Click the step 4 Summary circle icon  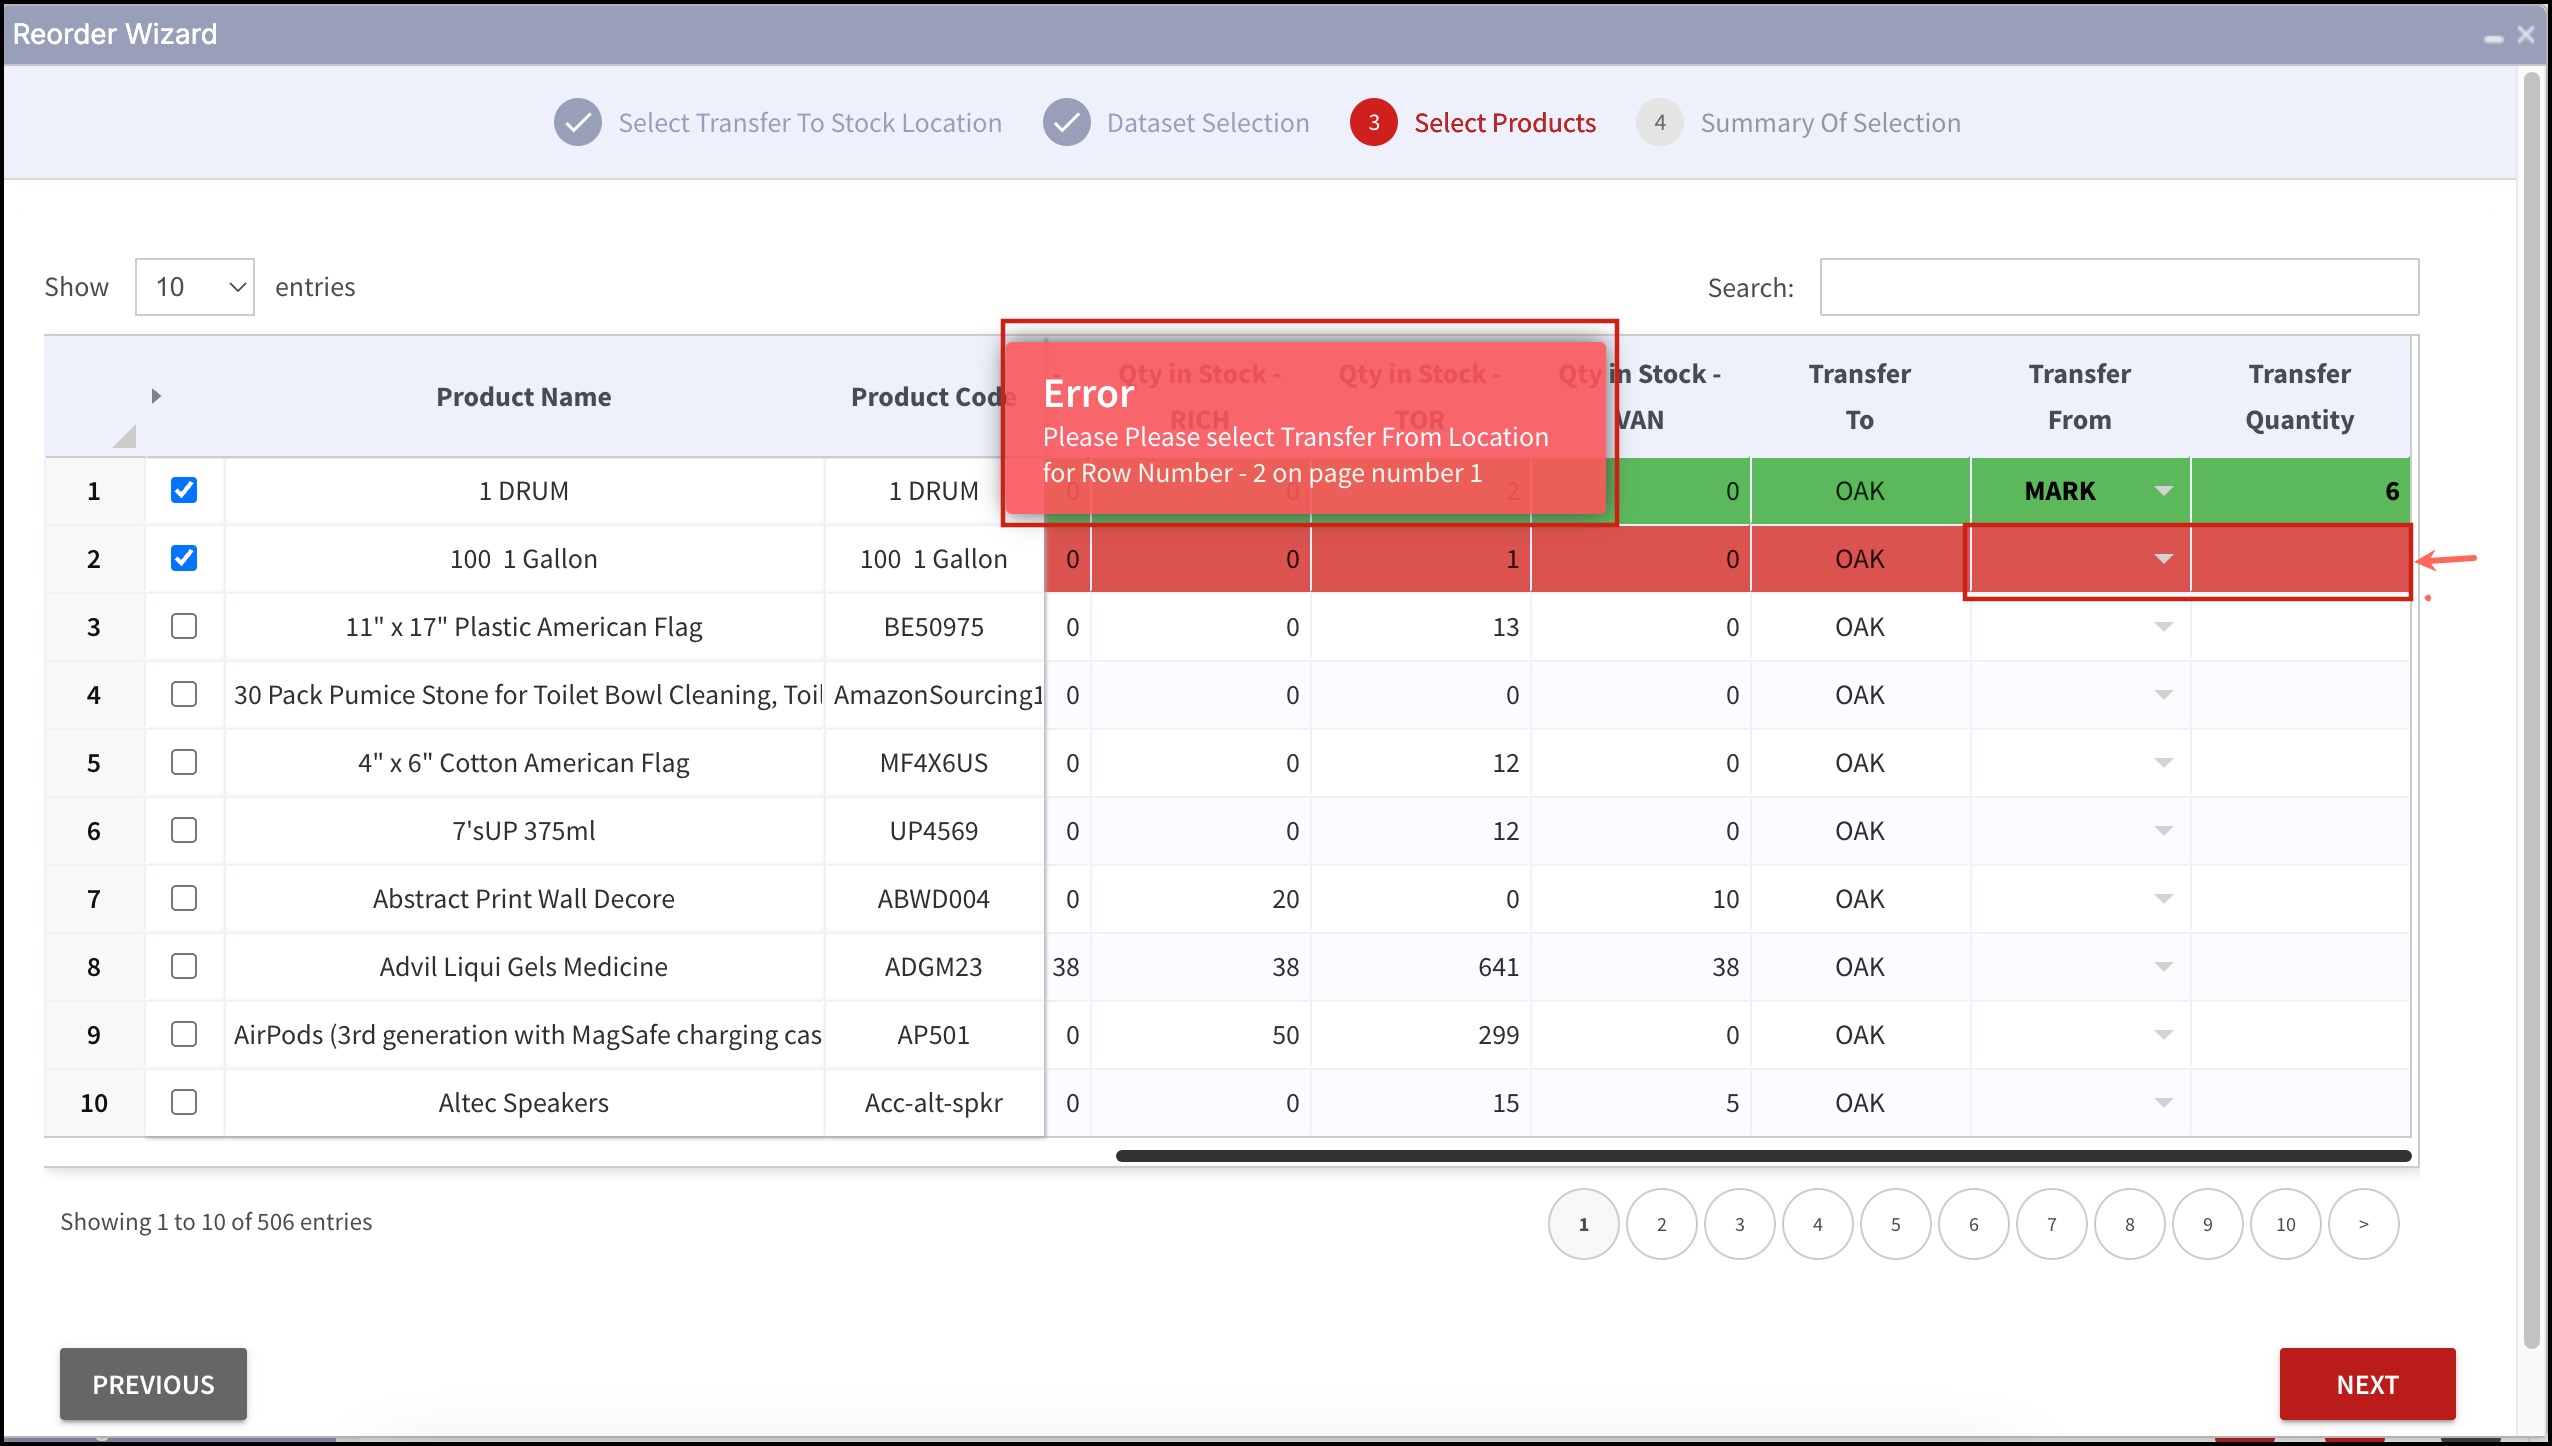(1659, 123)
